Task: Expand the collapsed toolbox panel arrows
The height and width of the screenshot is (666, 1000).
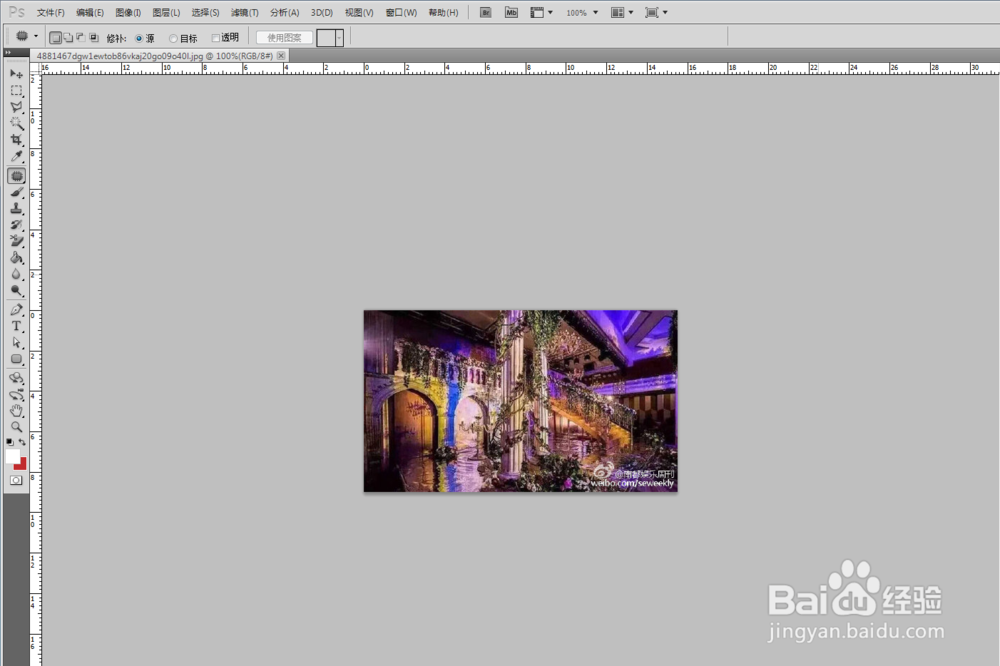Action: (8, 52)
